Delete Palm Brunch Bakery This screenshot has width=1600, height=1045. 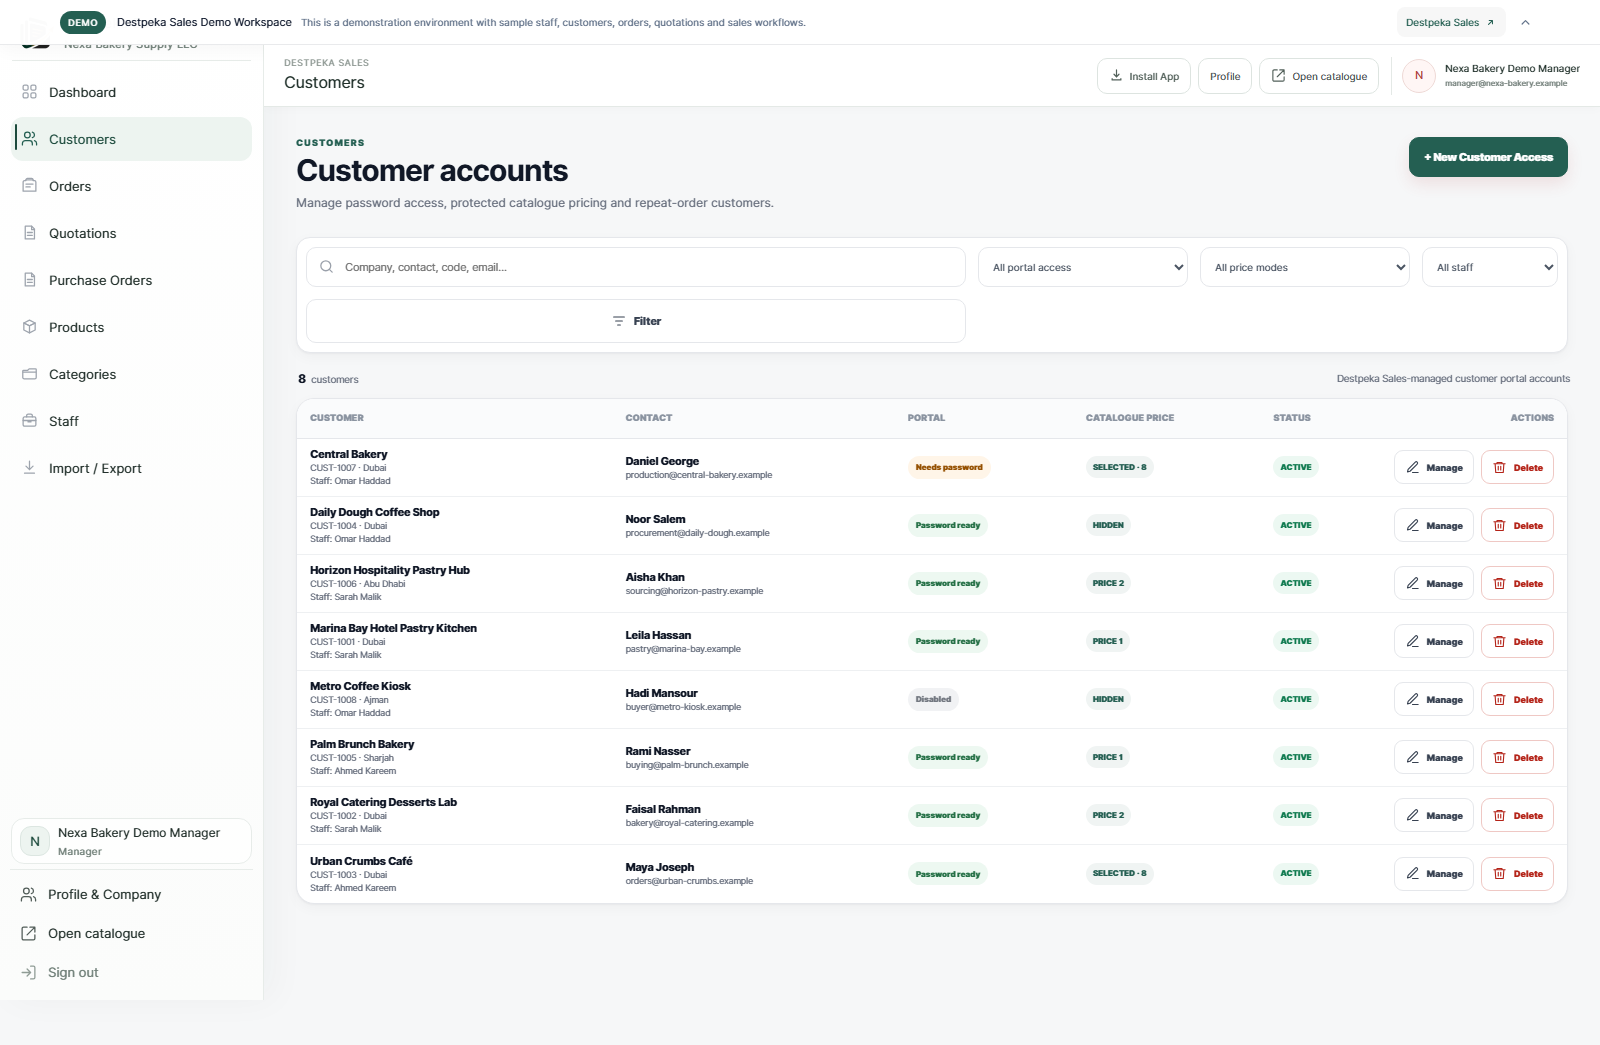(x=1517, y=757)
